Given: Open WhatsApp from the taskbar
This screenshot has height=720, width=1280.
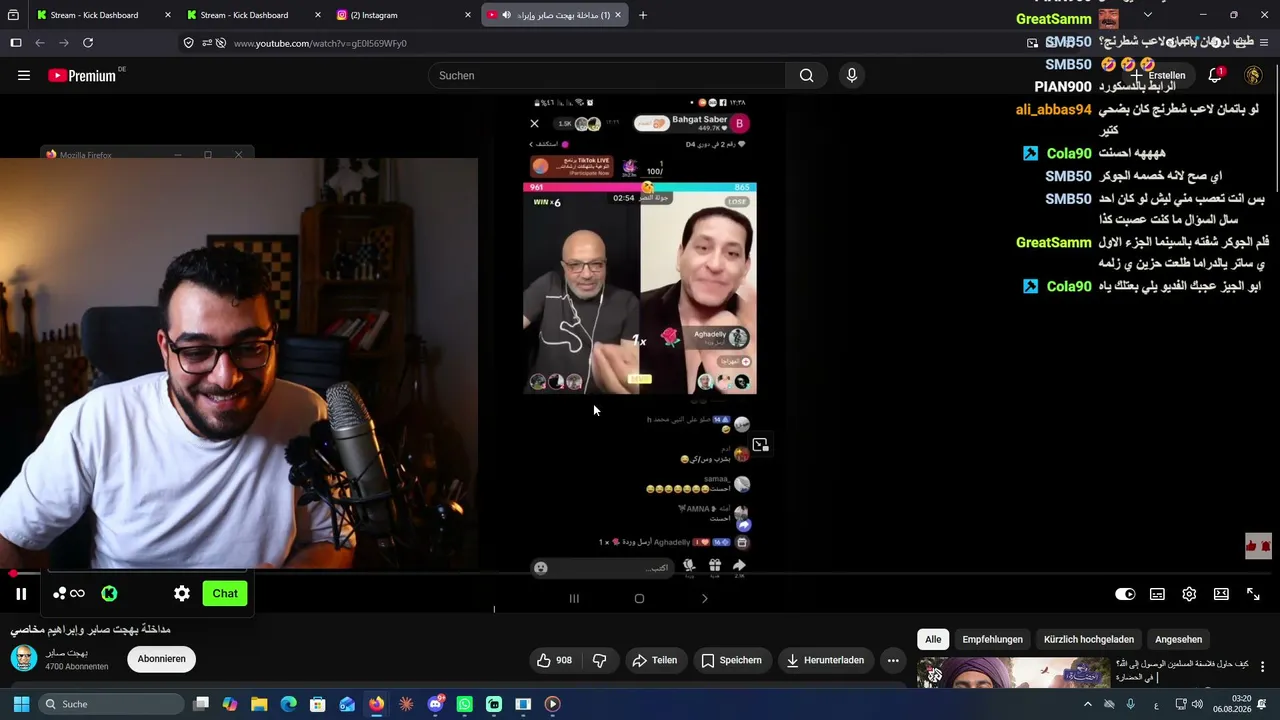Looking at the screenshot, I should tap(464, 704).
